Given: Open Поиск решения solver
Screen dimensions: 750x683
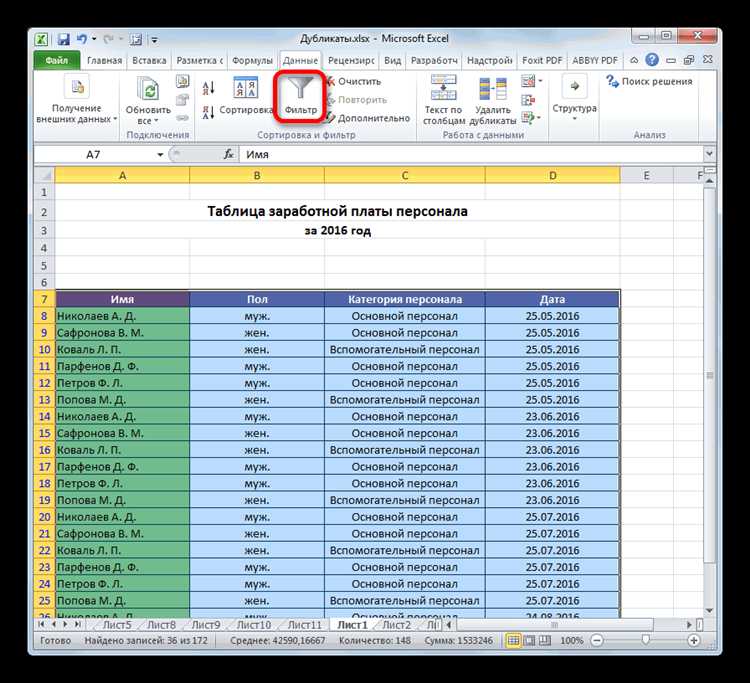Looking at the screenshot, I should pos(649,81).
